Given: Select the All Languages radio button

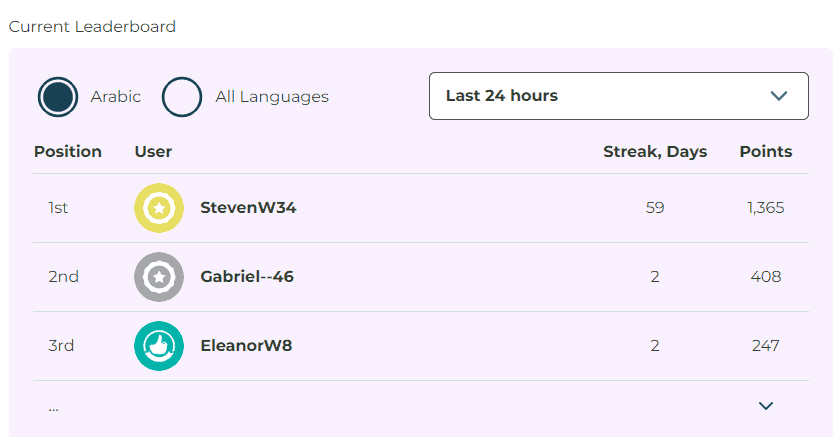Looking at the screenshot, I should (x=183, y=97).
